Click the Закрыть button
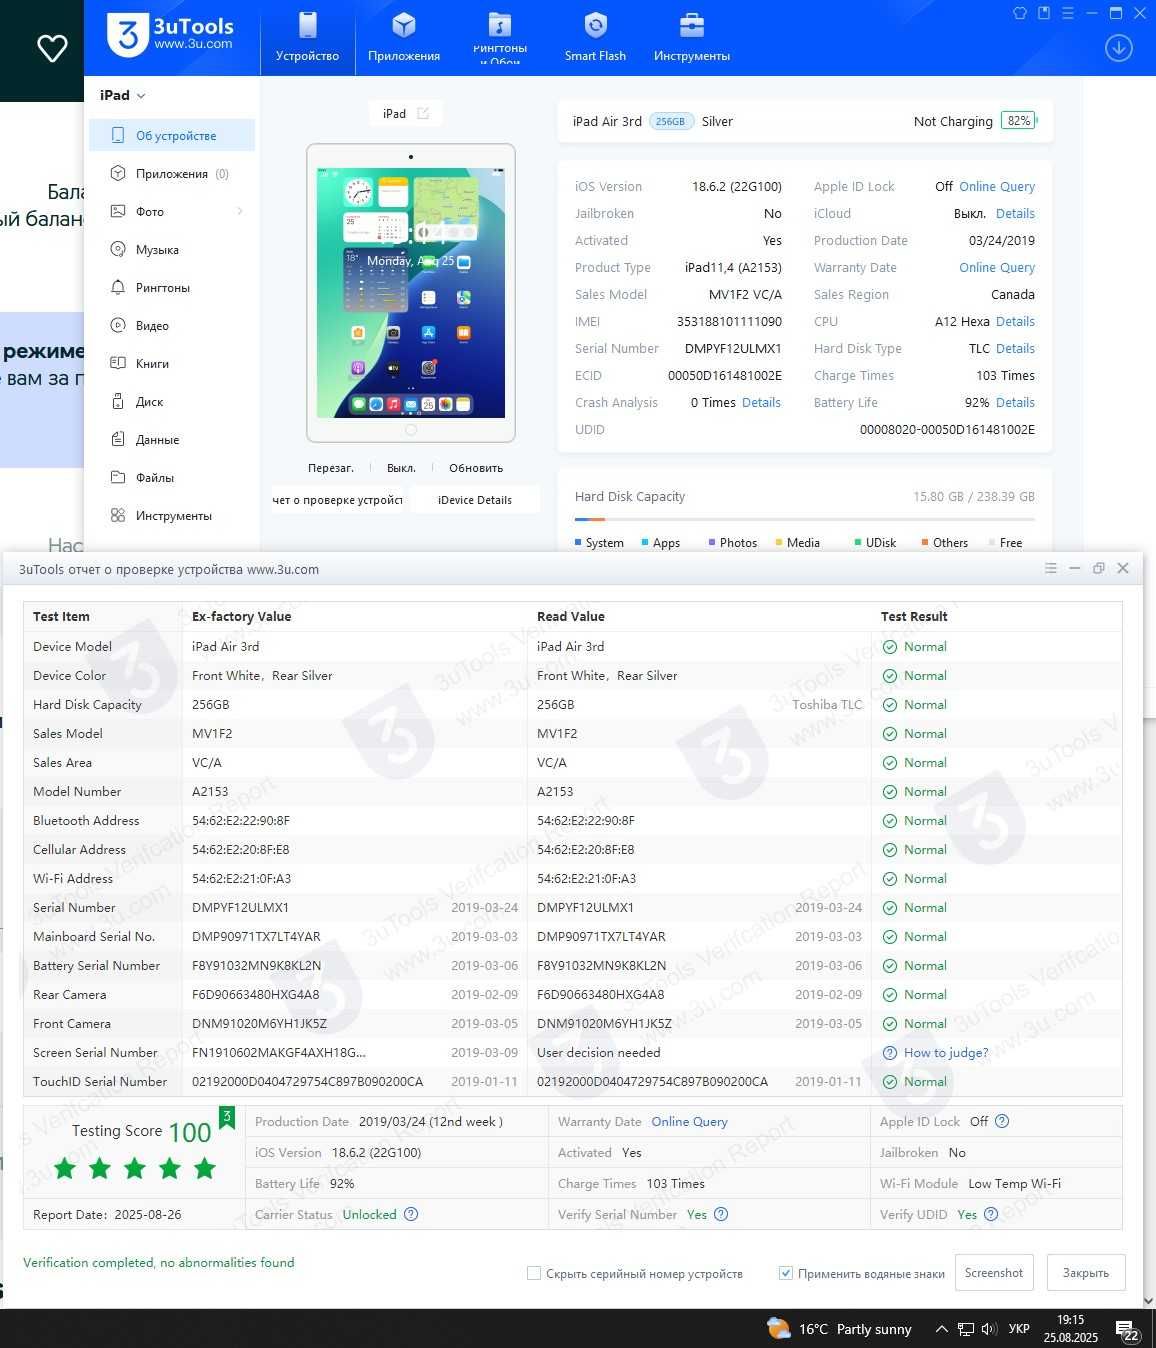This screenshot has width=1156, height=1348. (x=1086, y=1273)
